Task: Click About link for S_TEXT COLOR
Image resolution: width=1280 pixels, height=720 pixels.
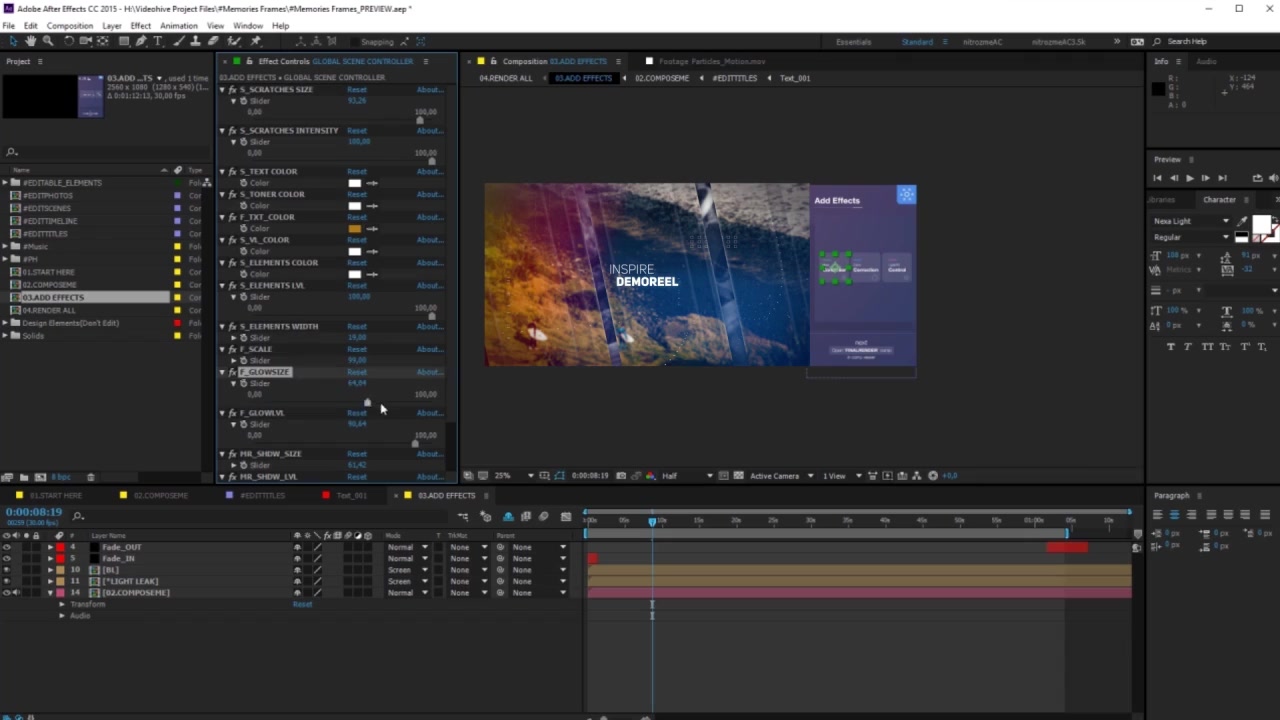Action: click(x=430, y=172)
